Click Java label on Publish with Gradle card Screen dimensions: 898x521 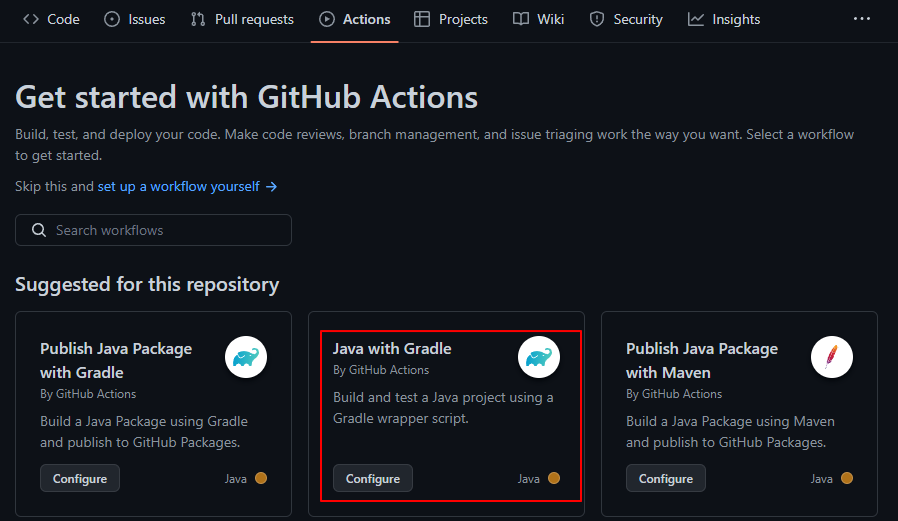235,479
